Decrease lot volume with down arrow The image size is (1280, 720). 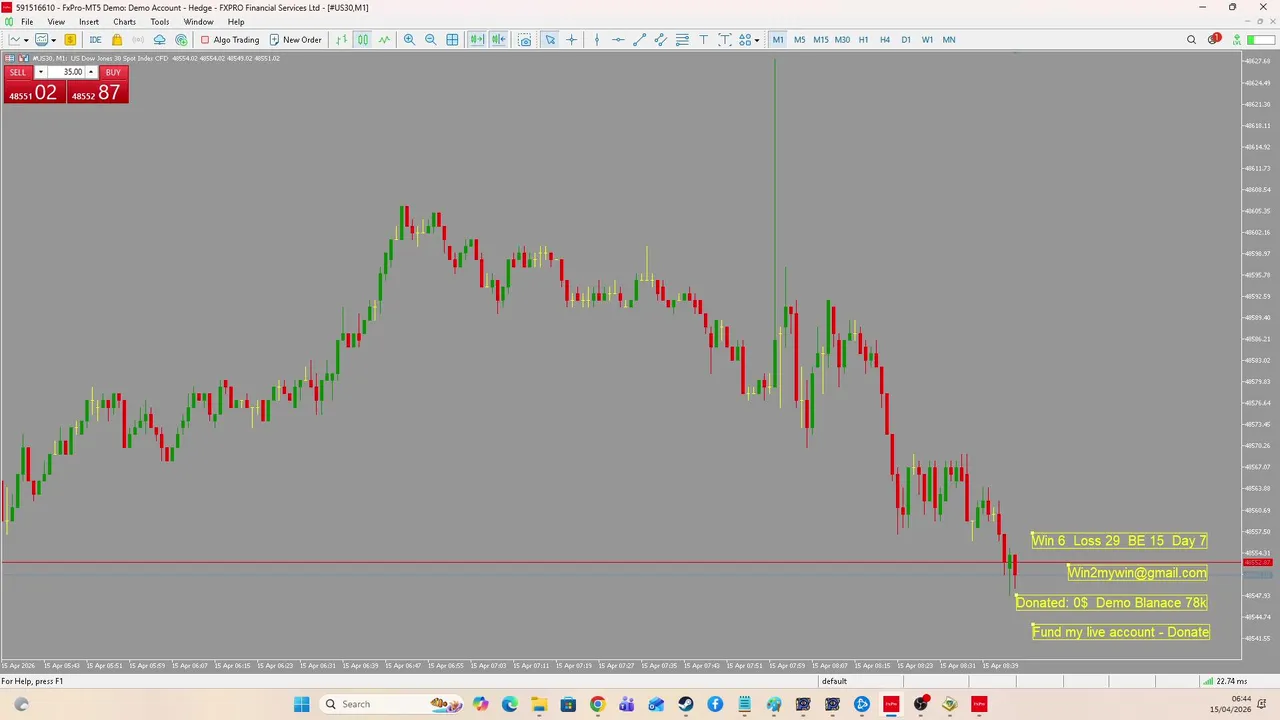(41, 72)
